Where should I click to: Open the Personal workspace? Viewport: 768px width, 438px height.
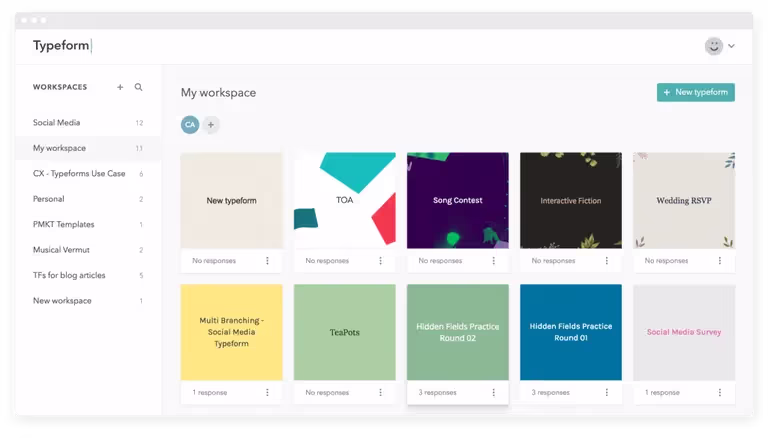pos(88,199)
